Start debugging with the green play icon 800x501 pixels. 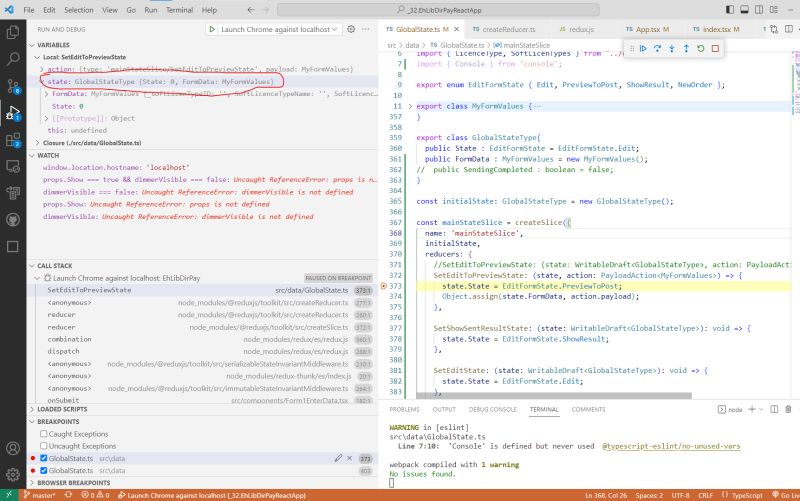pyautogui.click(x=212, y=30)
